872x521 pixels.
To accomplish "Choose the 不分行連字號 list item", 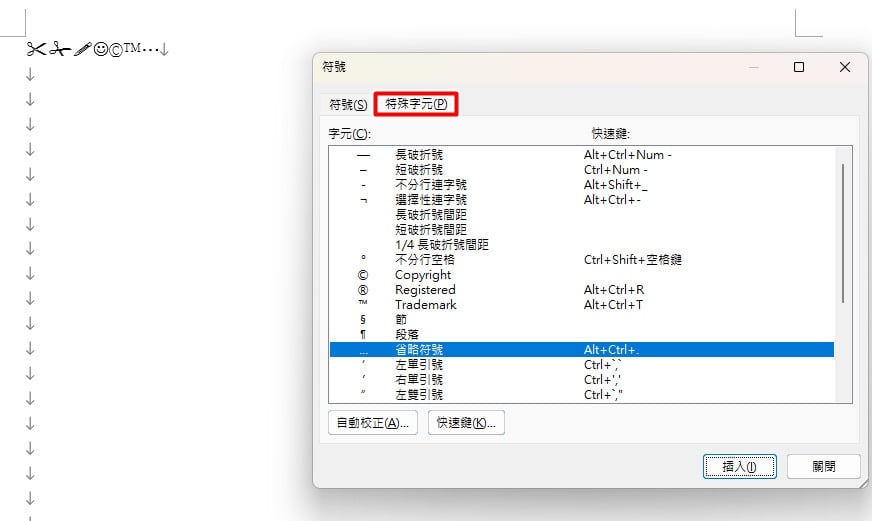I will click(582, 185).
